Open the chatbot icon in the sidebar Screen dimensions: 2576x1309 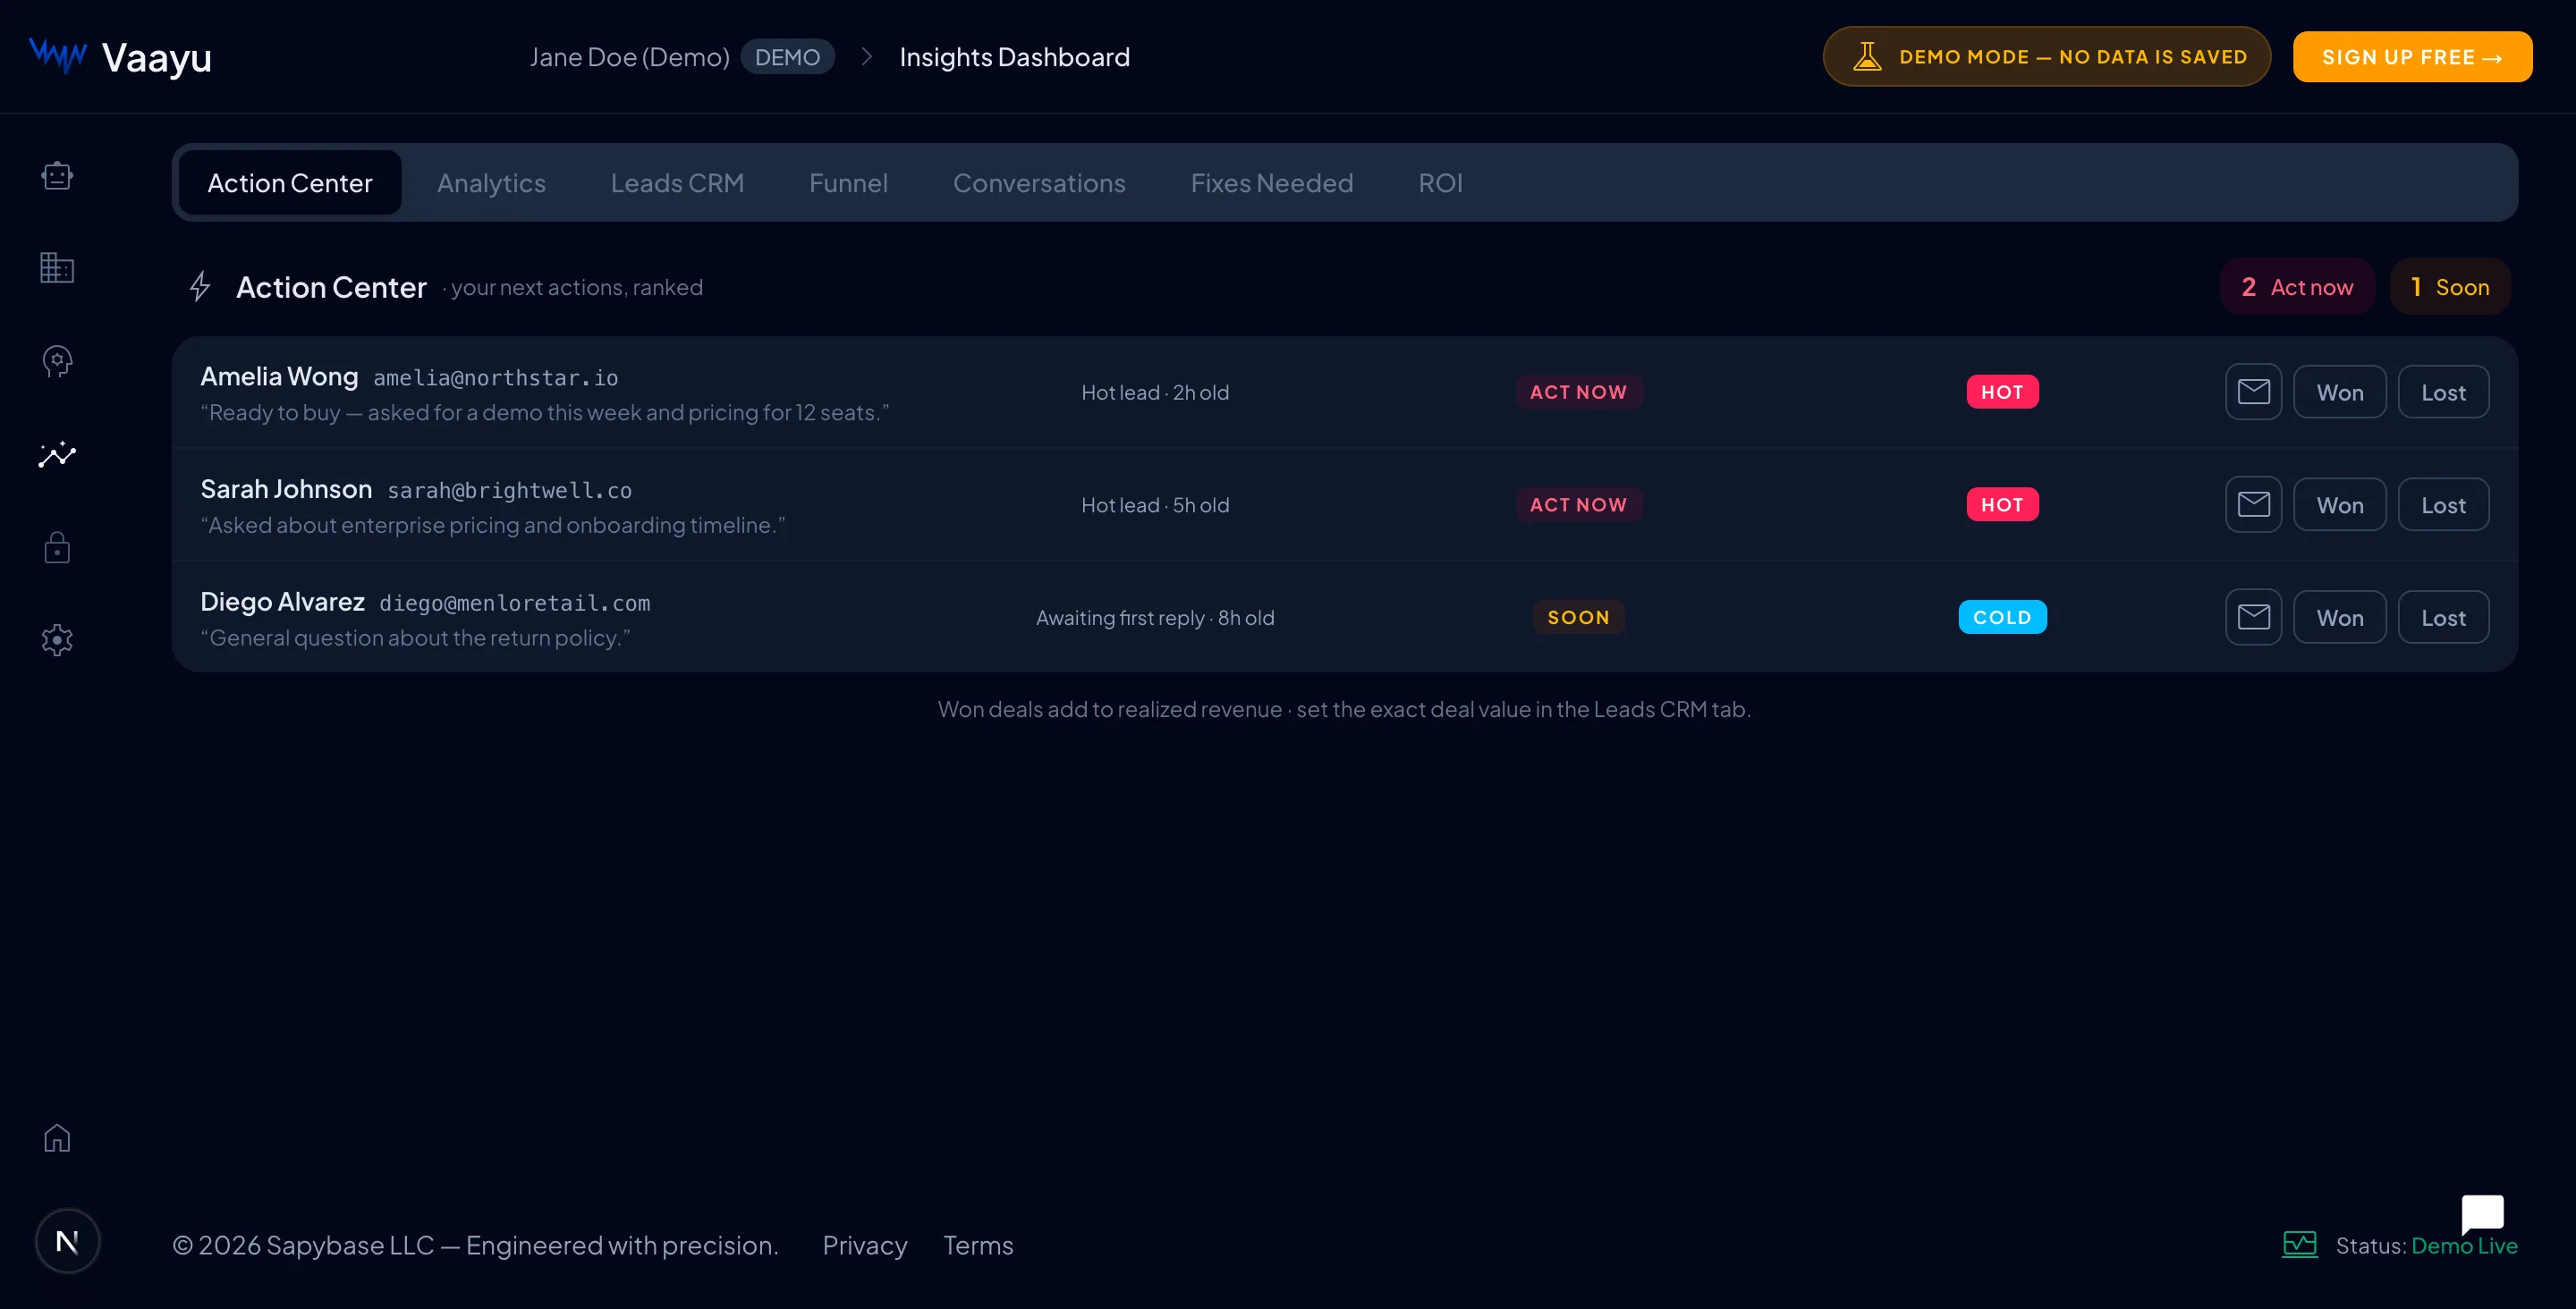click(57, 176)
